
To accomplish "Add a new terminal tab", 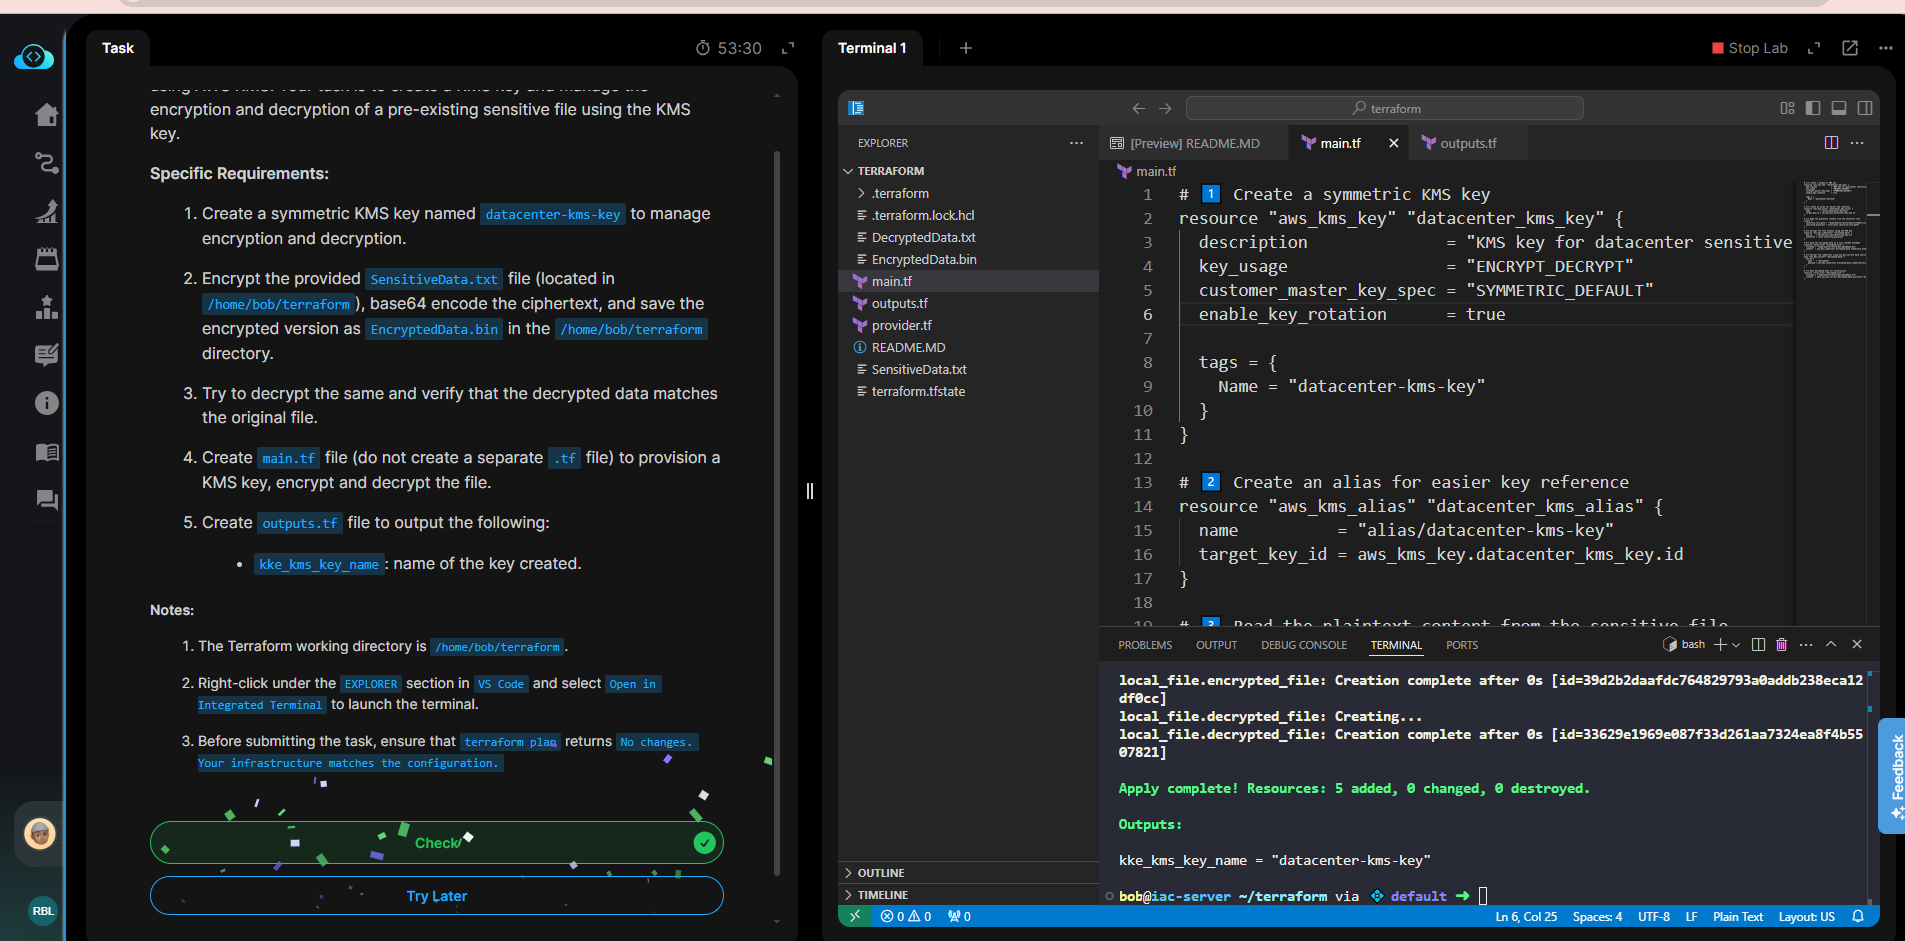I will point(966,48).
